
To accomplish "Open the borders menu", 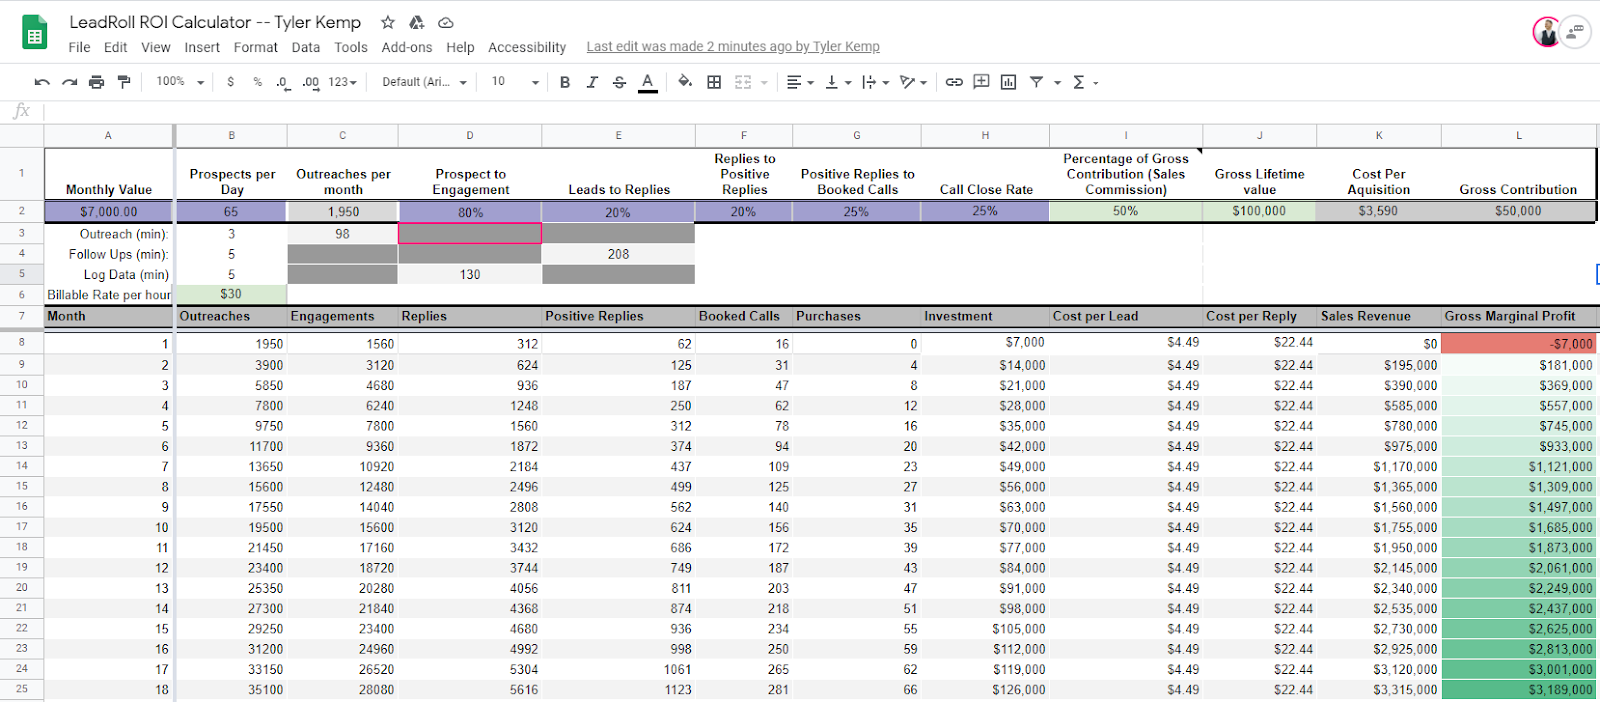I will click(714, 82).
